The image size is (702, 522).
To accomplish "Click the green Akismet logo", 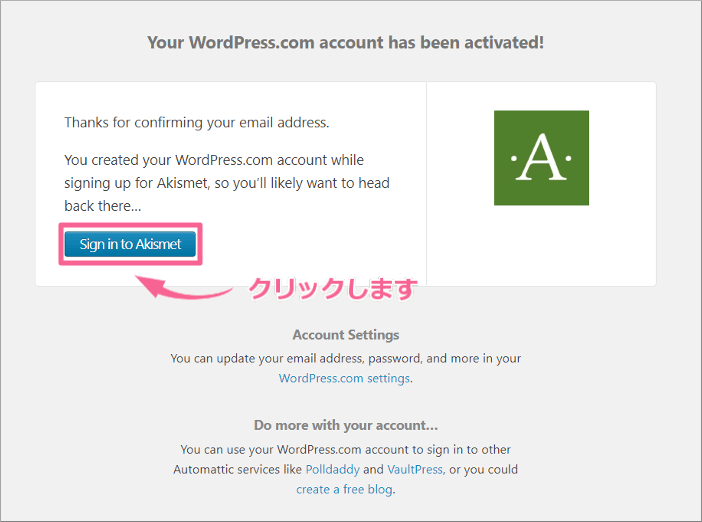I will [541, 158].
